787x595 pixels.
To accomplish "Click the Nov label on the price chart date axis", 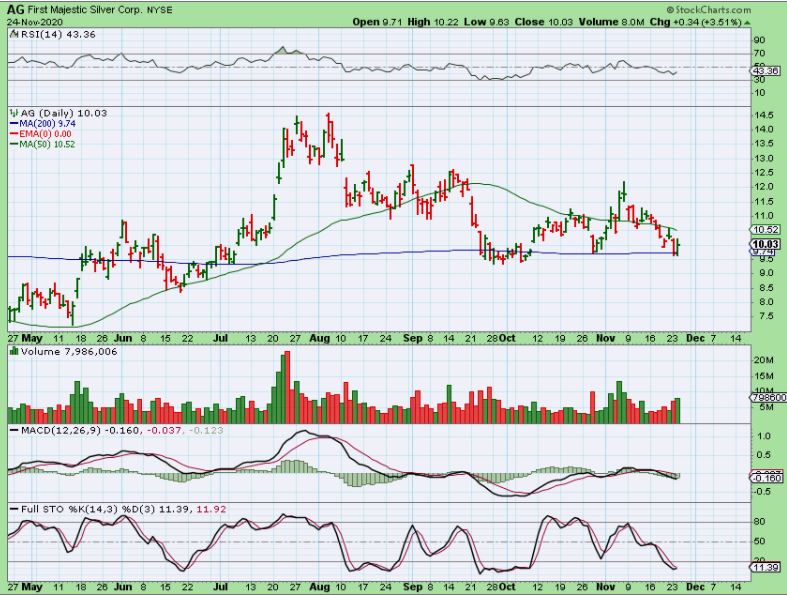I will [x=605, y=338].
